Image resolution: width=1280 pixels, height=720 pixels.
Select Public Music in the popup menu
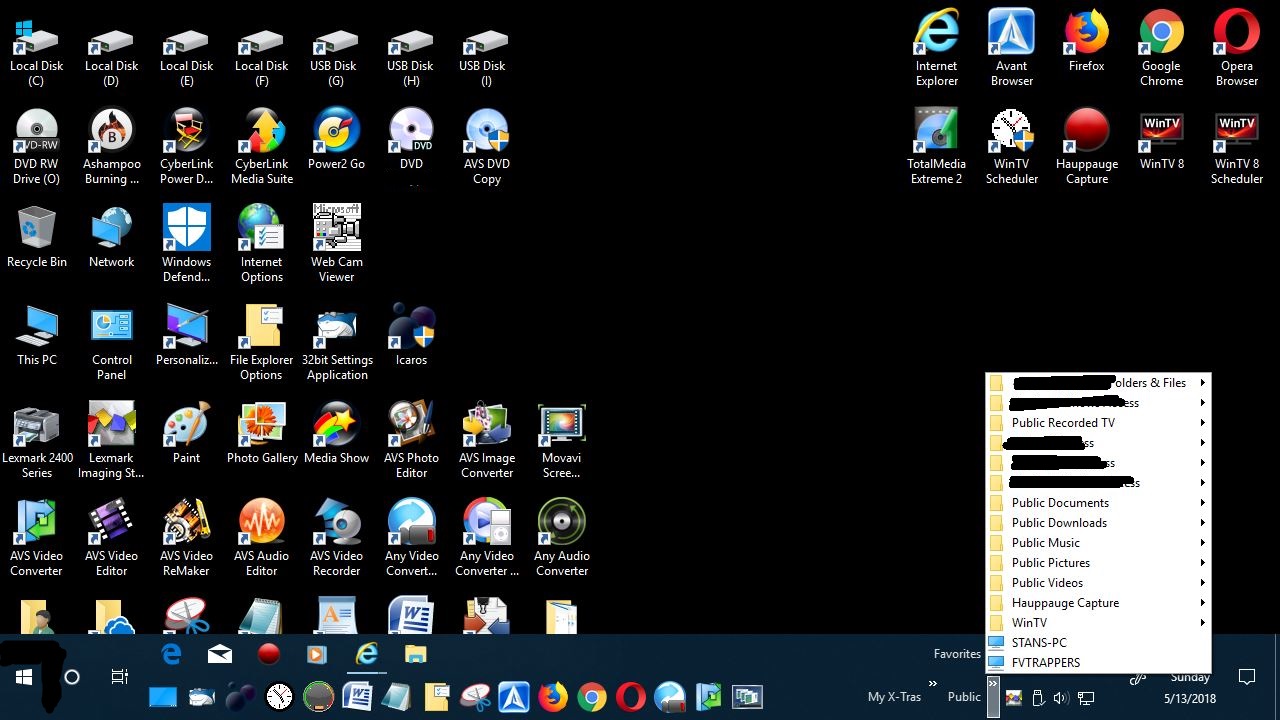click(x=1045, y=543)
